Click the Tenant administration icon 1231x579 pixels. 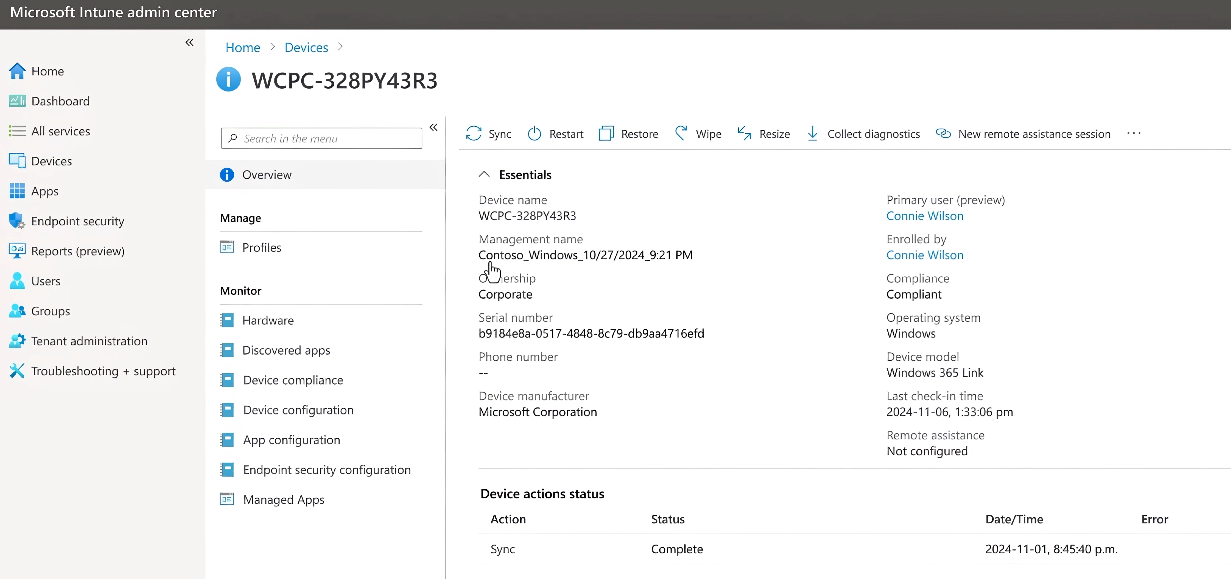tap(17, 341)
